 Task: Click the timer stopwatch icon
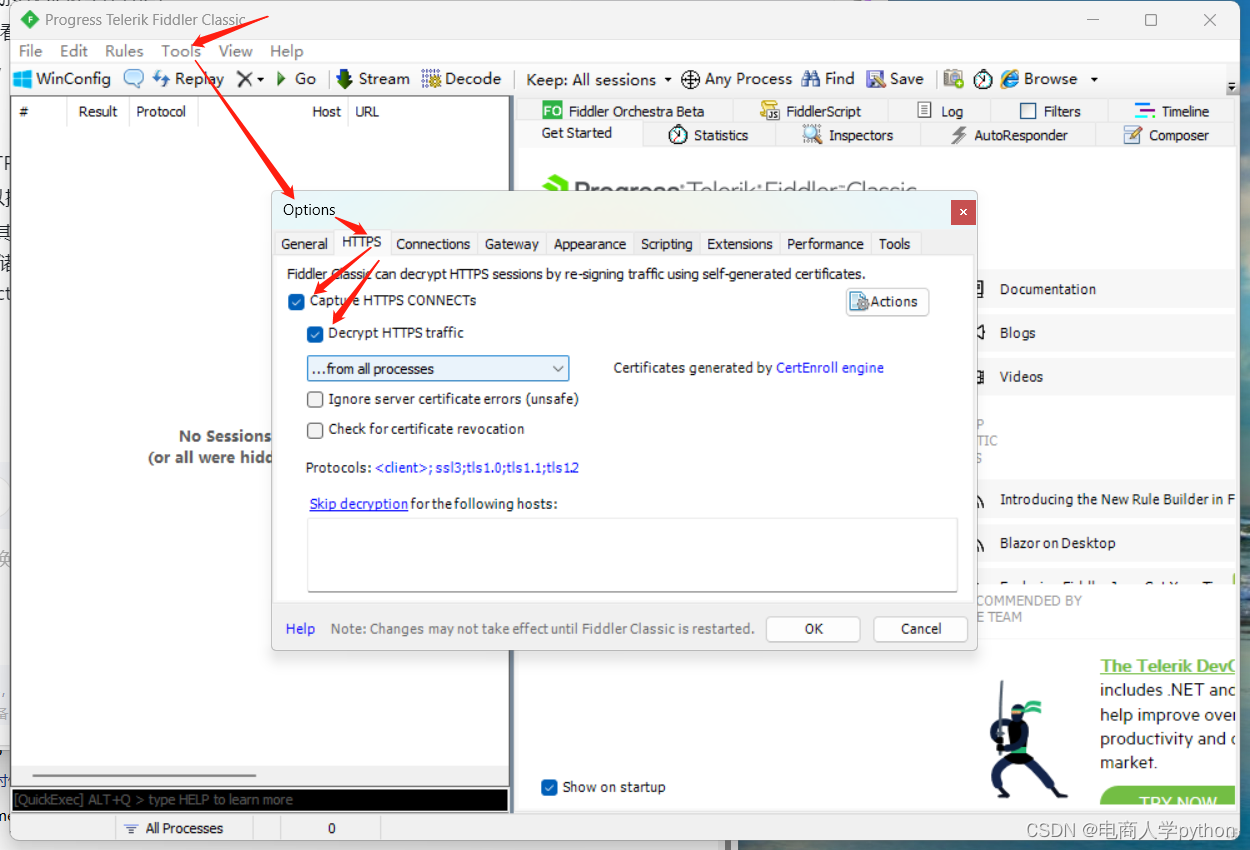pos(983,79)
